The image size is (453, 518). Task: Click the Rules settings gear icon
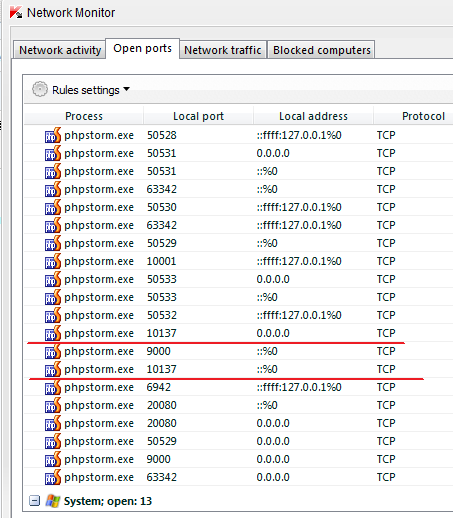[40, 90]
